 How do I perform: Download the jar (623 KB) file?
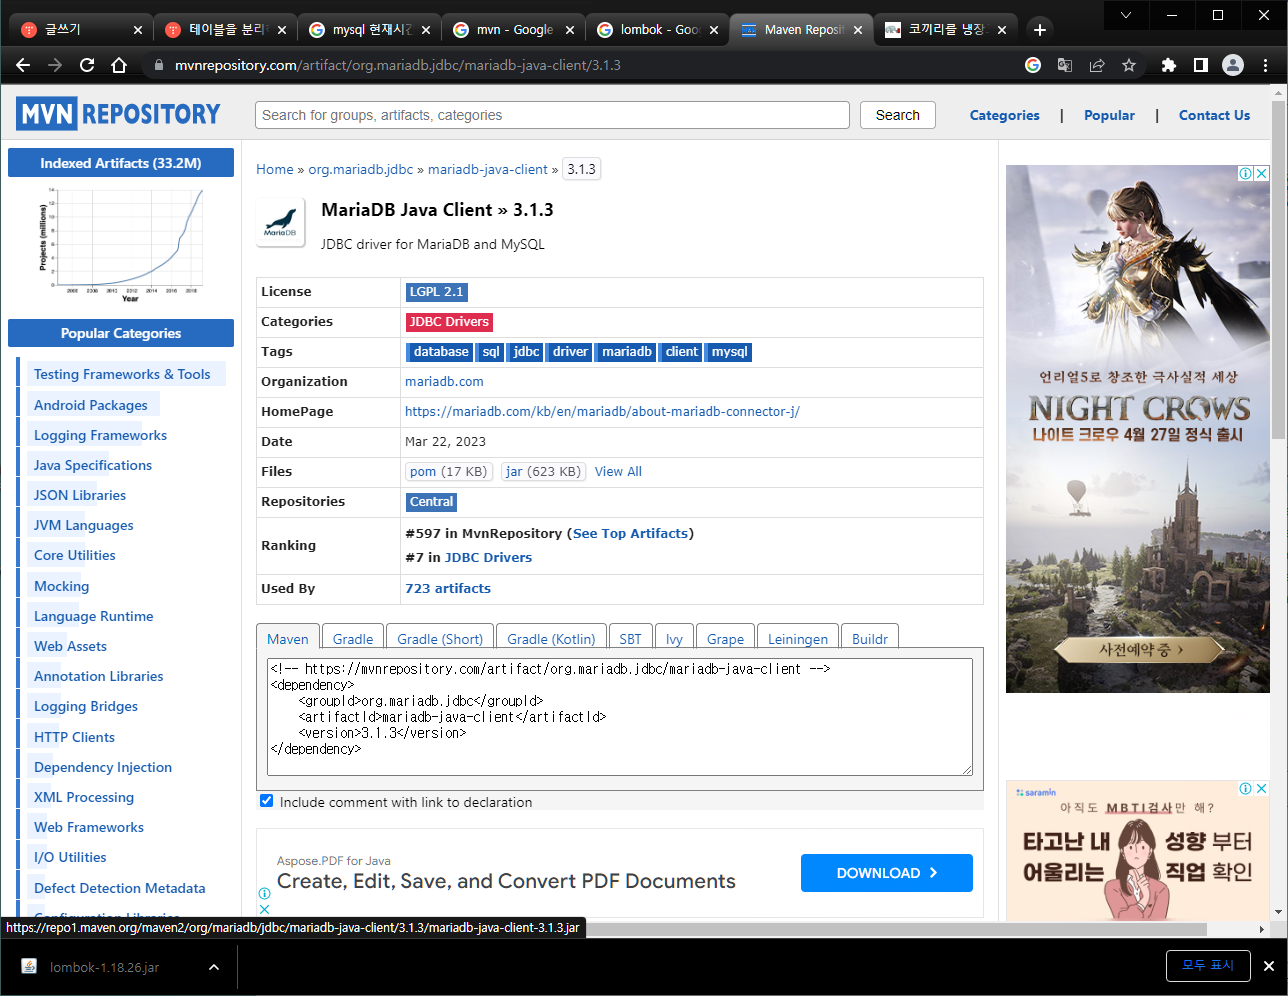543,471
